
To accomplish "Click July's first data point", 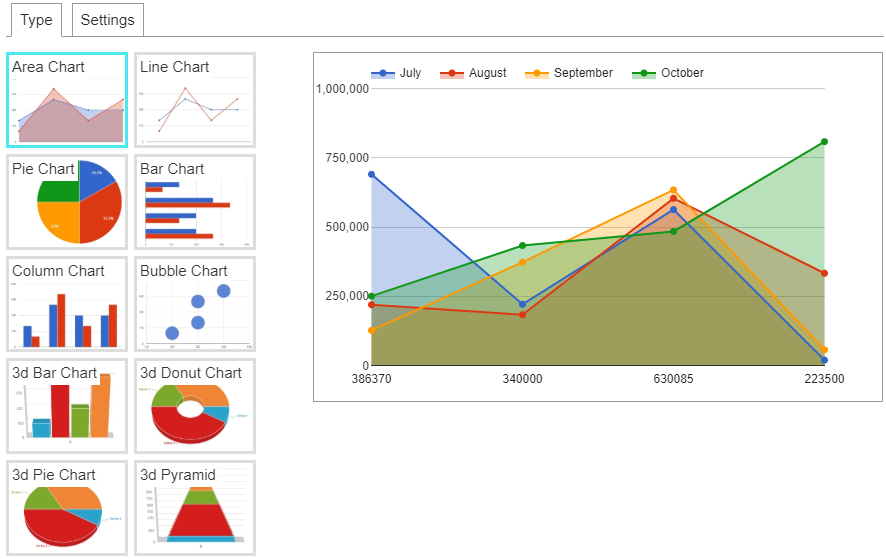I will pos(371,175).
